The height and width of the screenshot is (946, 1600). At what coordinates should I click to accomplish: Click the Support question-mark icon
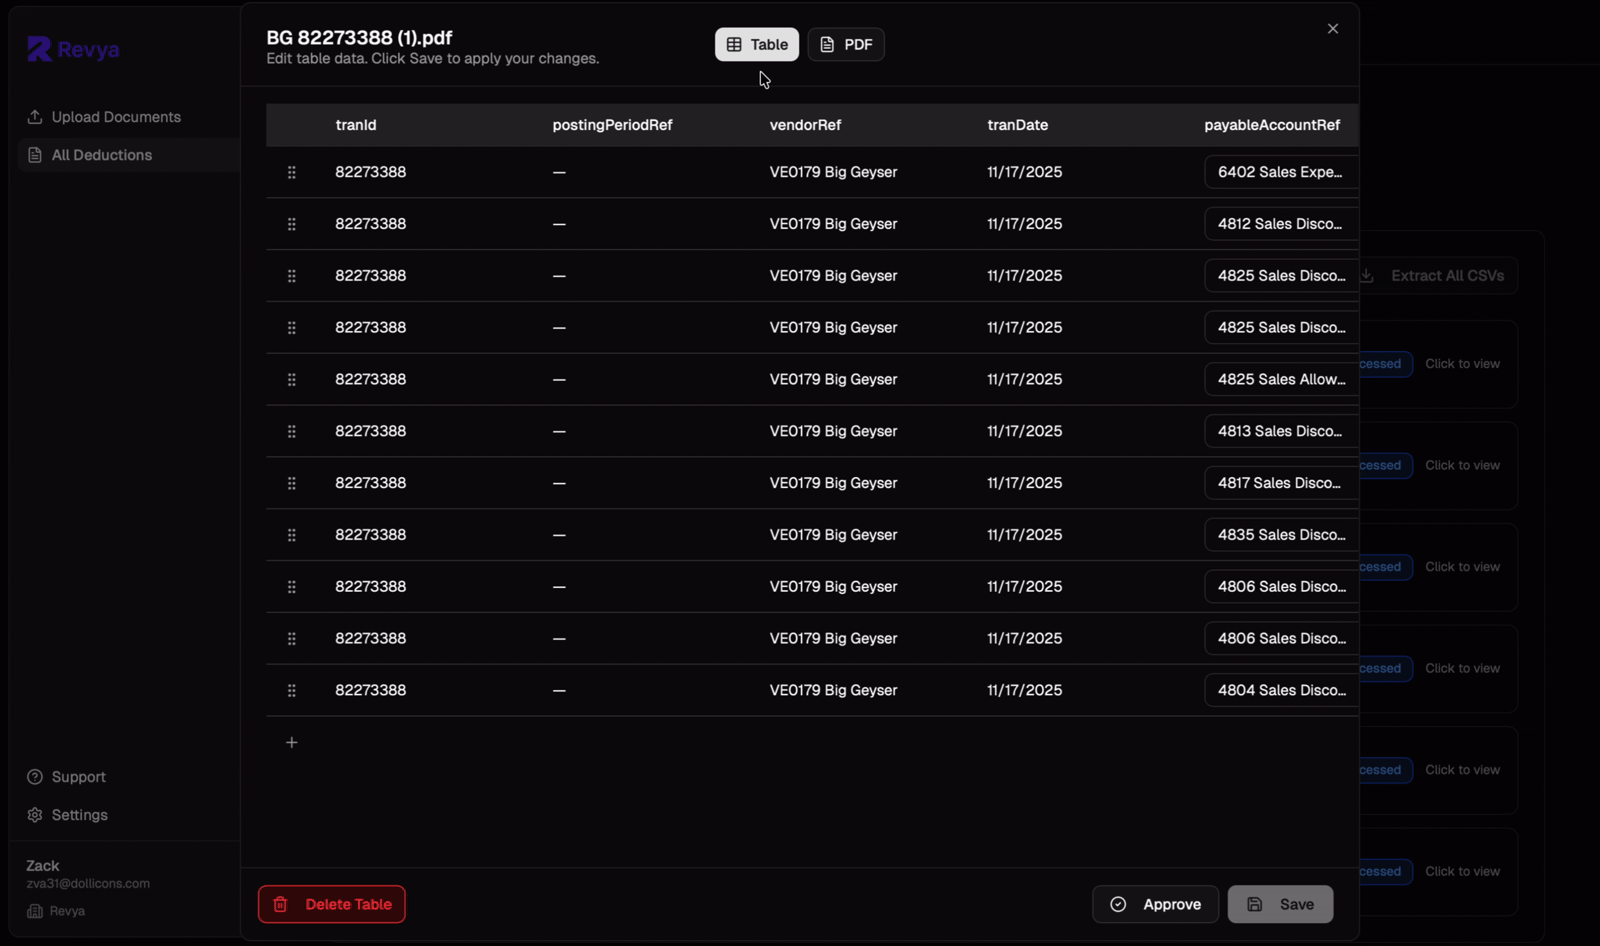(34, 777)
